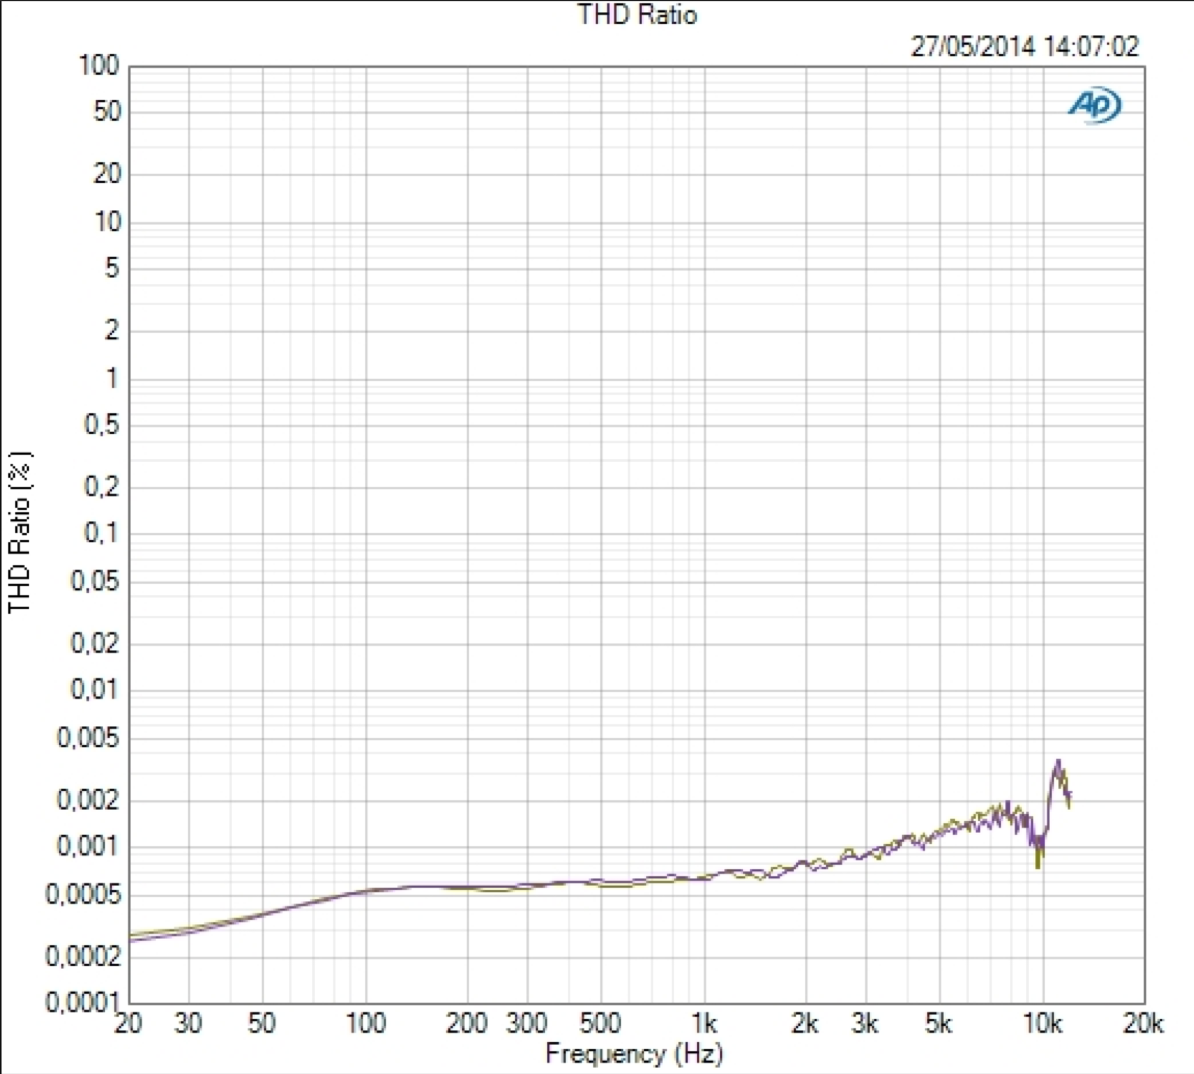Click the THD curve dip near 10 kHz
The width and height of the screenshot is (1194, 1074).
[x=1038, y=859]
